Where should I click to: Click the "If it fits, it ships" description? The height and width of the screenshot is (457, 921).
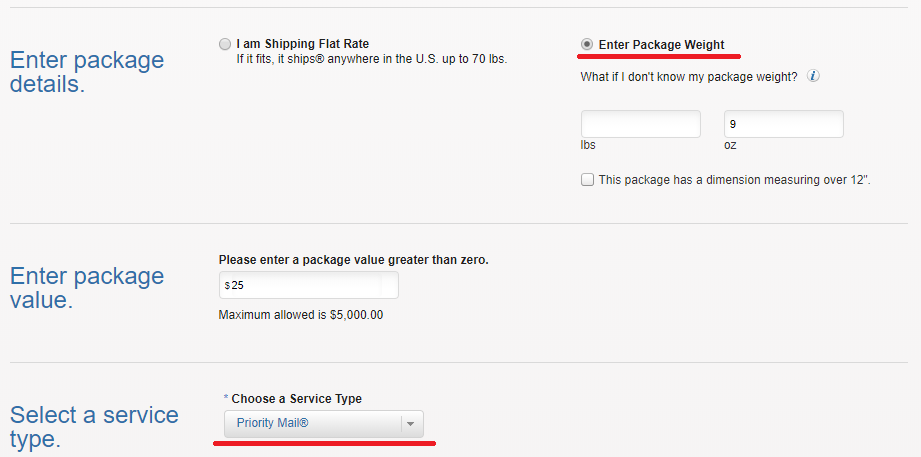coord(365,59)
